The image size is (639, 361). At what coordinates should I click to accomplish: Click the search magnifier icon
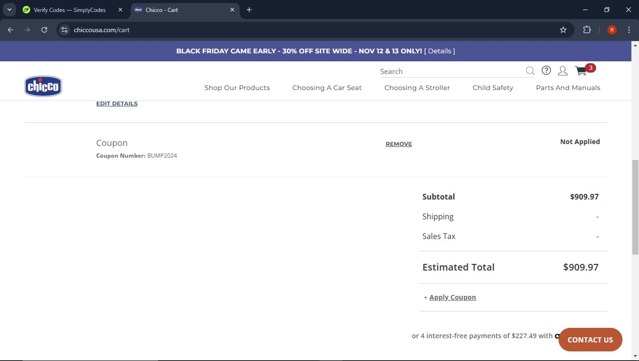(530, 71)
